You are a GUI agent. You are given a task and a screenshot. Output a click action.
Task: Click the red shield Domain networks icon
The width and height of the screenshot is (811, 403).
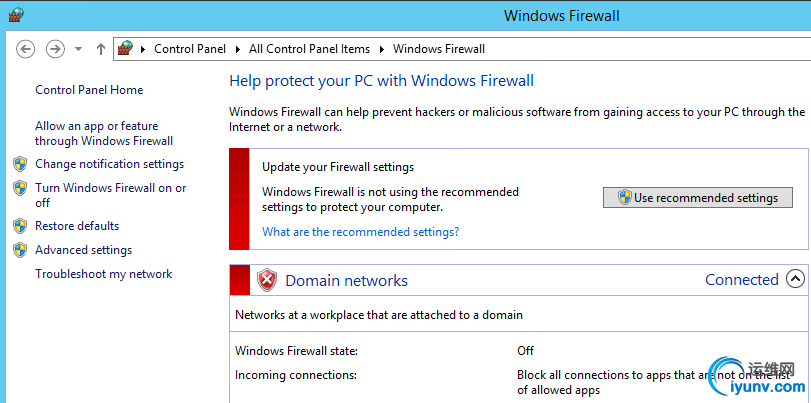pos(267,281)
